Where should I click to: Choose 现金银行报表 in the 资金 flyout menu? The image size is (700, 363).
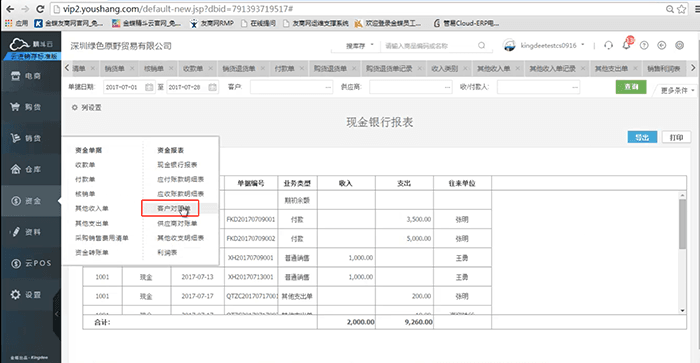177,165
